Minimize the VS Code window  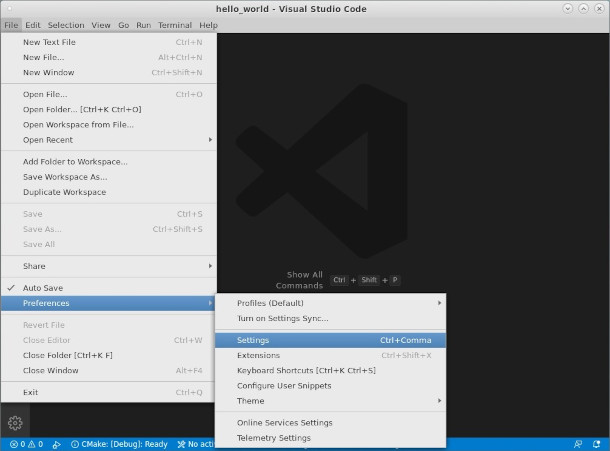[568, 9]
